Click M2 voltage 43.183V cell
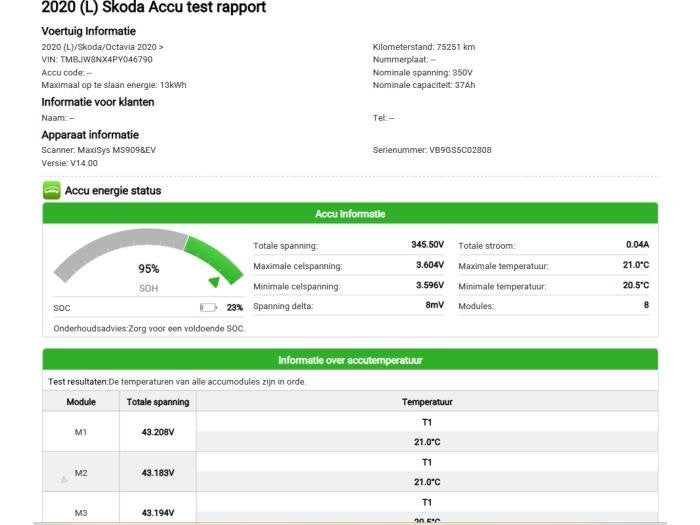This screenshot has width=700, height=525. click(158, 473)
